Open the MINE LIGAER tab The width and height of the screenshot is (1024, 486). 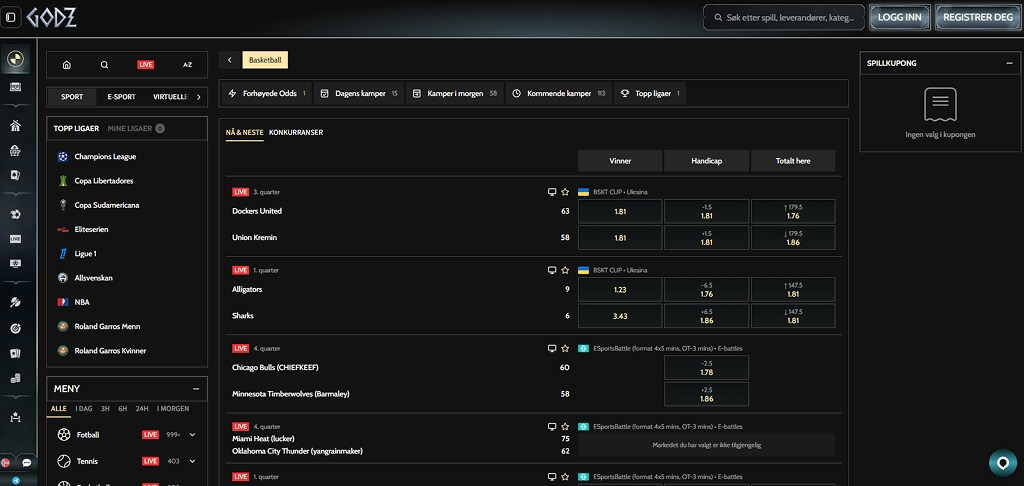point(136,129)
